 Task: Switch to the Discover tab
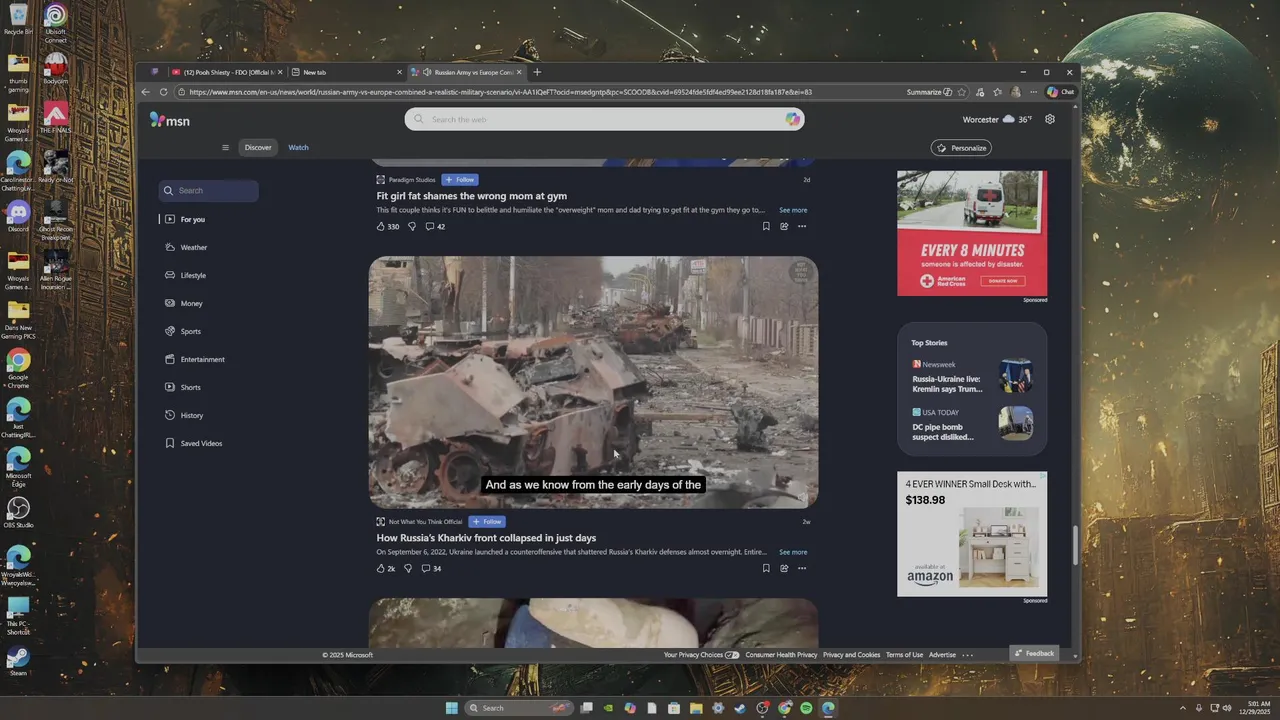[x=258, y=148]
